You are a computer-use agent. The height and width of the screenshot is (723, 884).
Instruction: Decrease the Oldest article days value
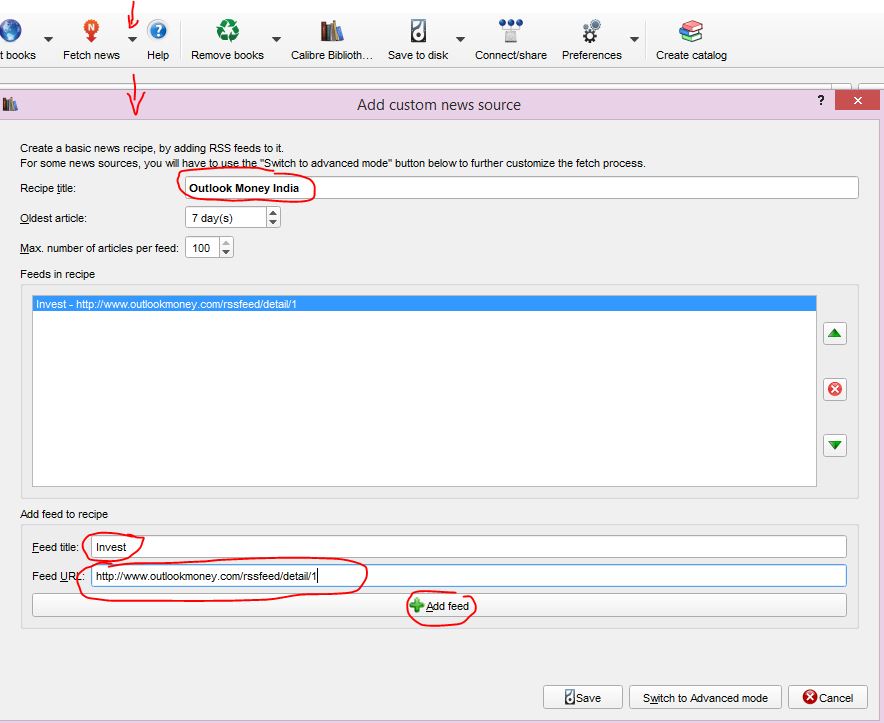[x=273, y=222]
